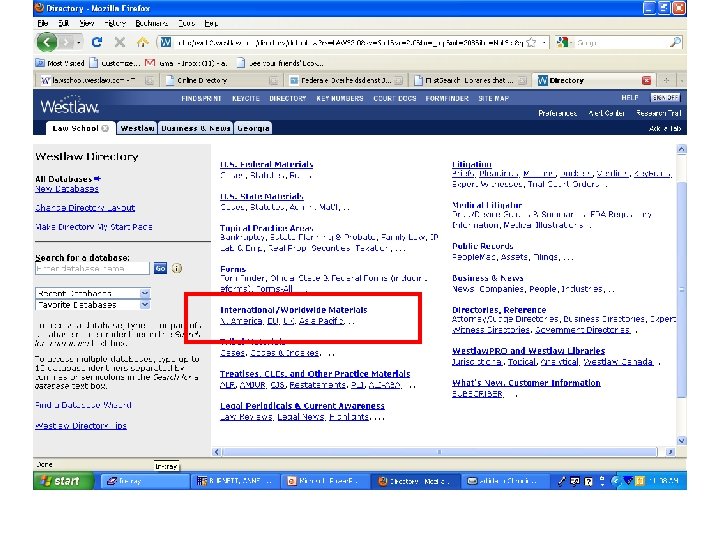
Task: Open the address bar history dropdown
Action: [x=544, y=43]
